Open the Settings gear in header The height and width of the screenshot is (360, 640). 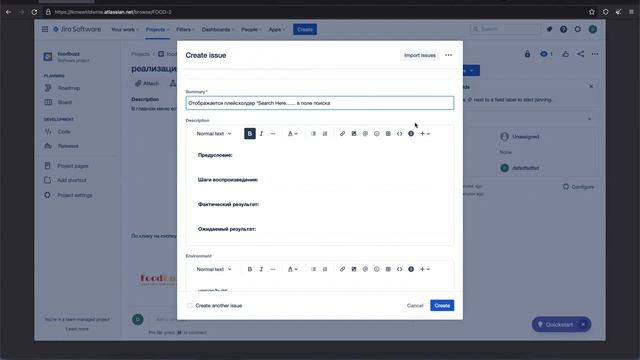[578, 29]
